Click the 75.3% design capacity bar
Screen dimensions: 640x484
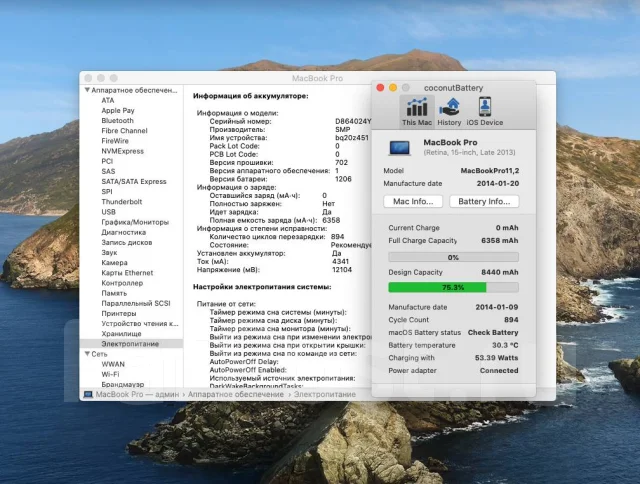click(x=453, y=287)
